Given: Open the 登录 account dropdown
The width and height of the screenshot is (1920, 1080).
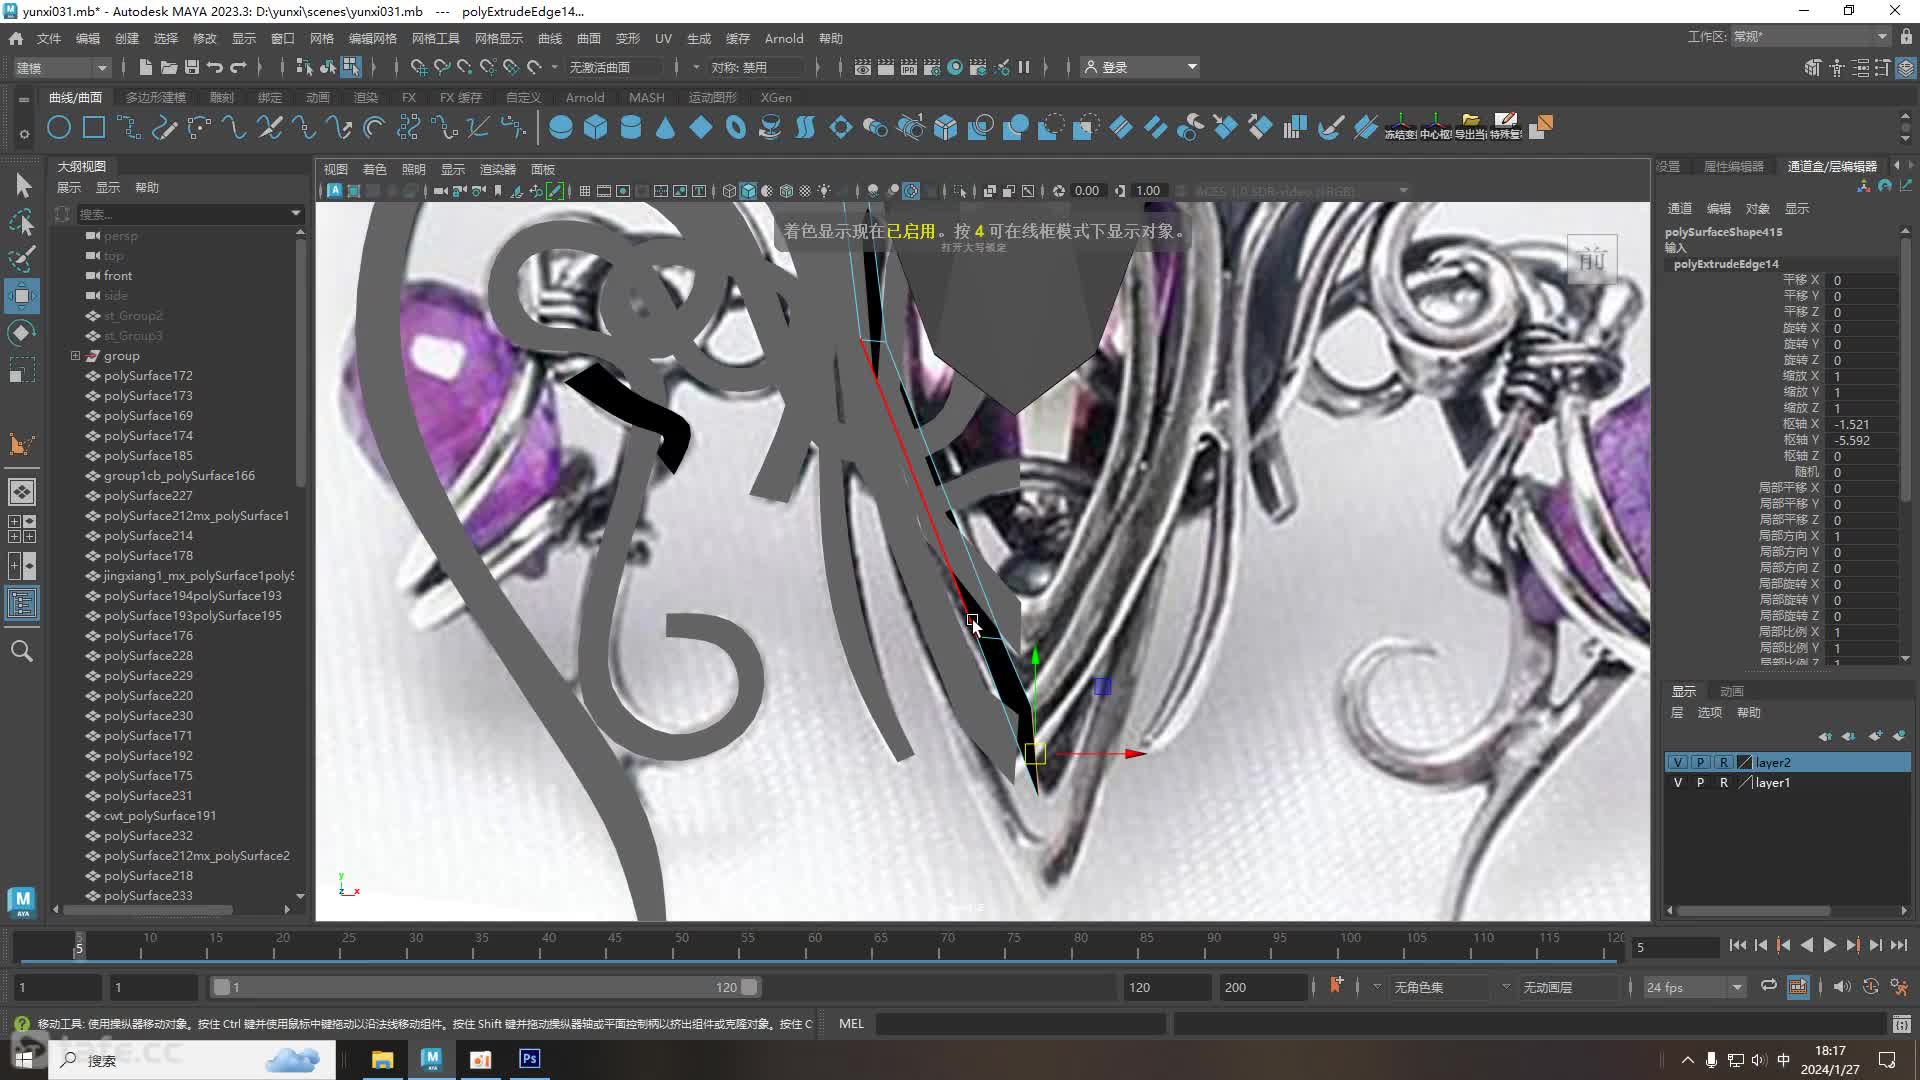Looking at the screenshot, I should click(x=1142, y=67).
